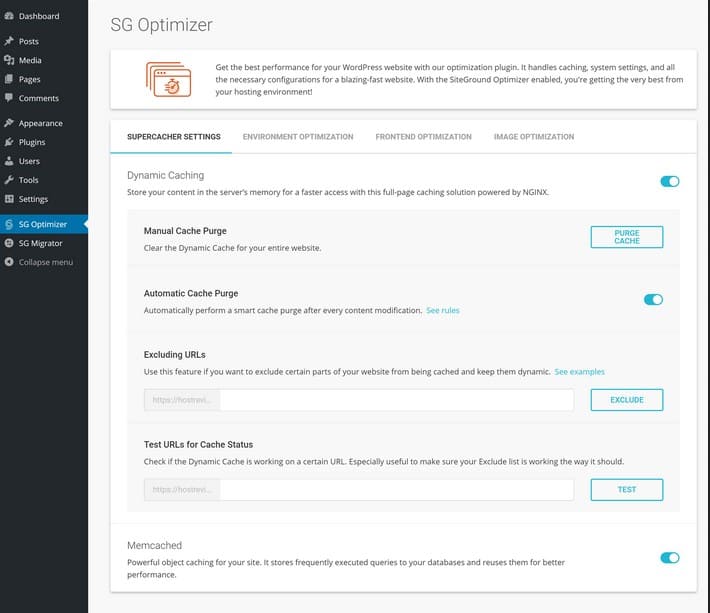Click the Collapse menu arrow icon

click(x=9, y=262)
